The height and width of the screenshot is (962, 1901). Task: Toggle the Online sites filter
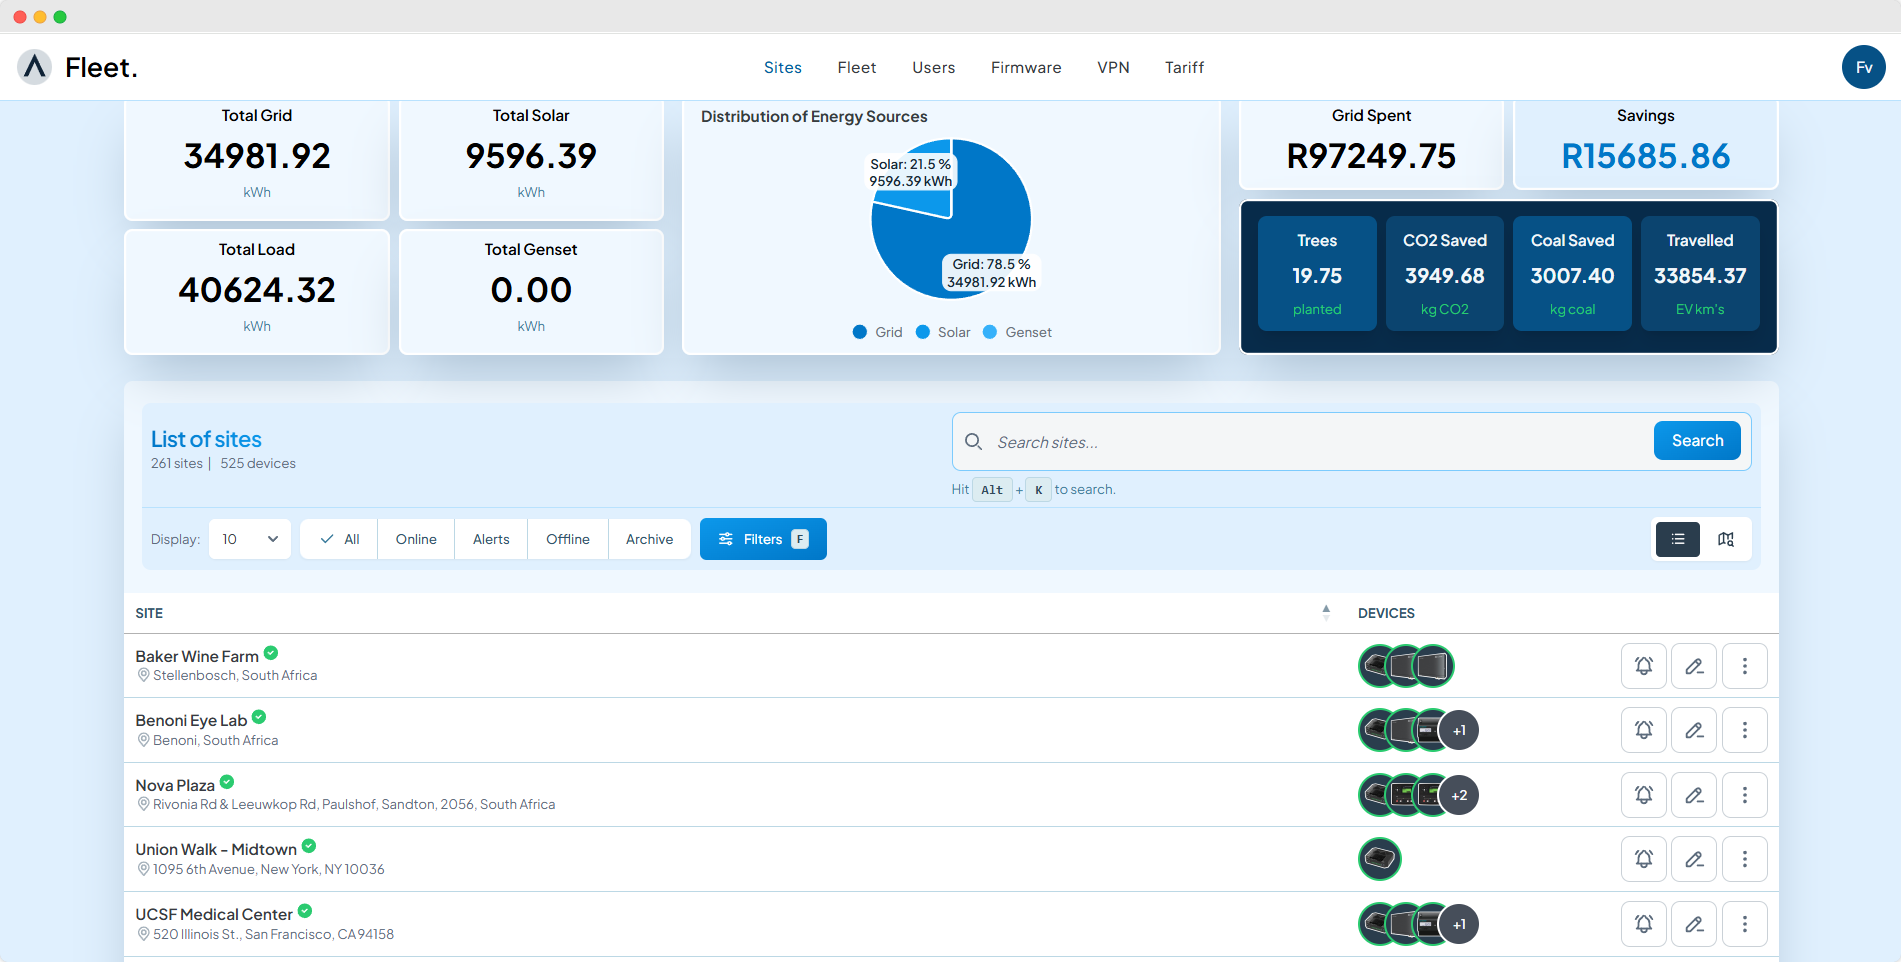click(415, 539)
